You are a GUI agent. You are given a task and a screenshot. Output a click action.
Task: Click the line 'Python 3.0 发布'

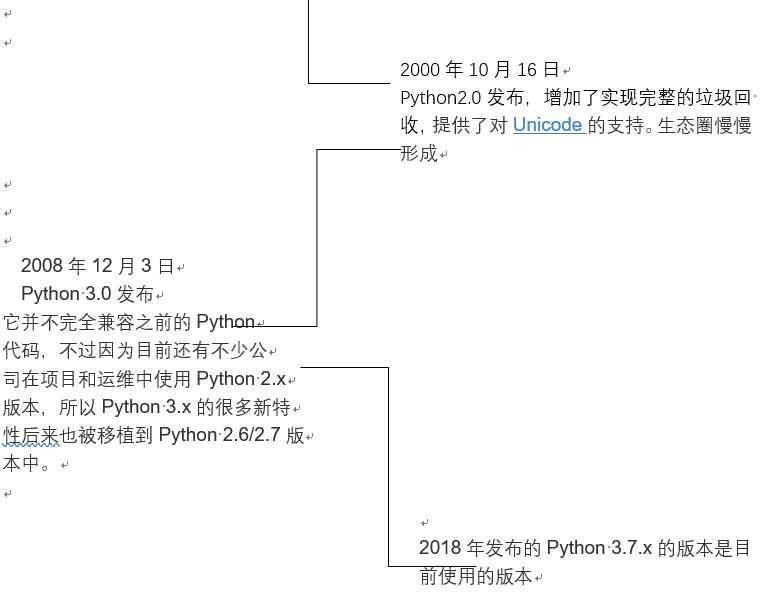coord(87,294)
